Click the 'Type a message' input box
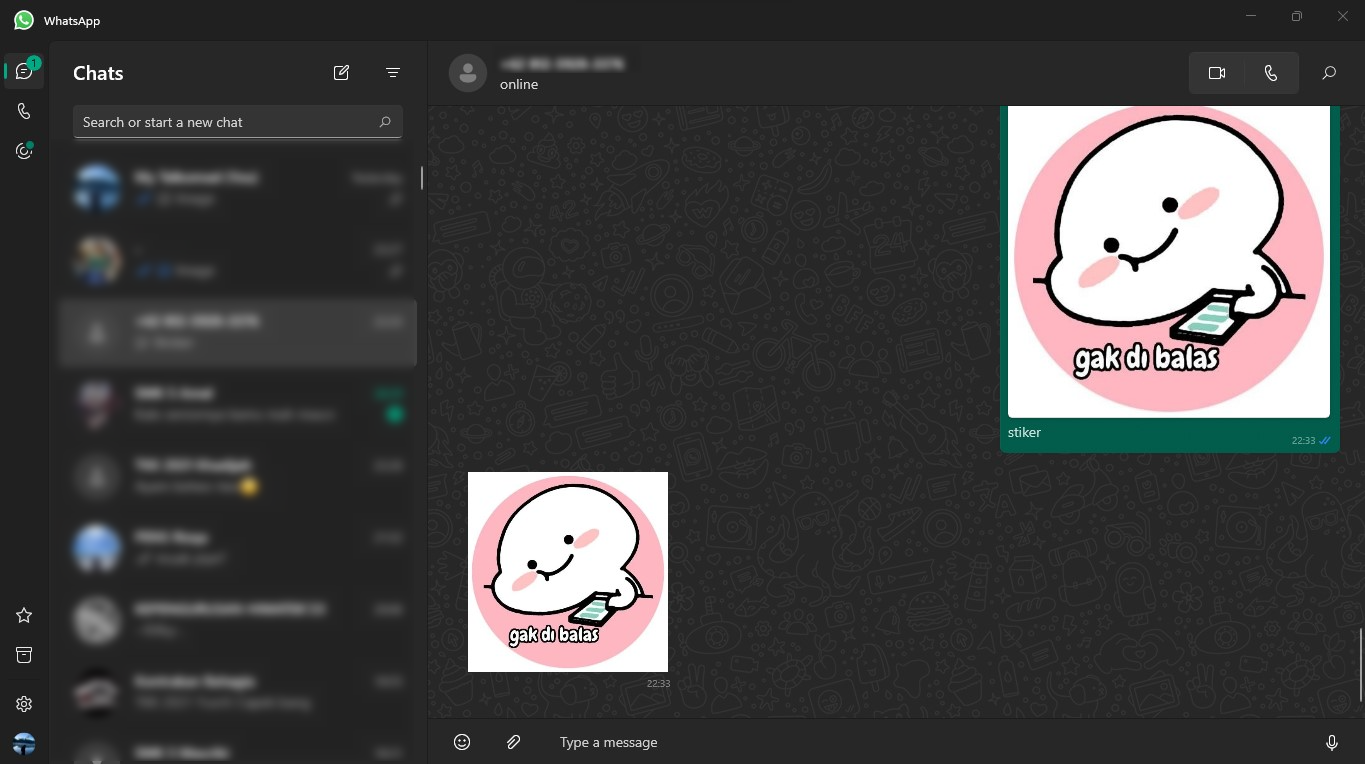 tap(900, 742)
